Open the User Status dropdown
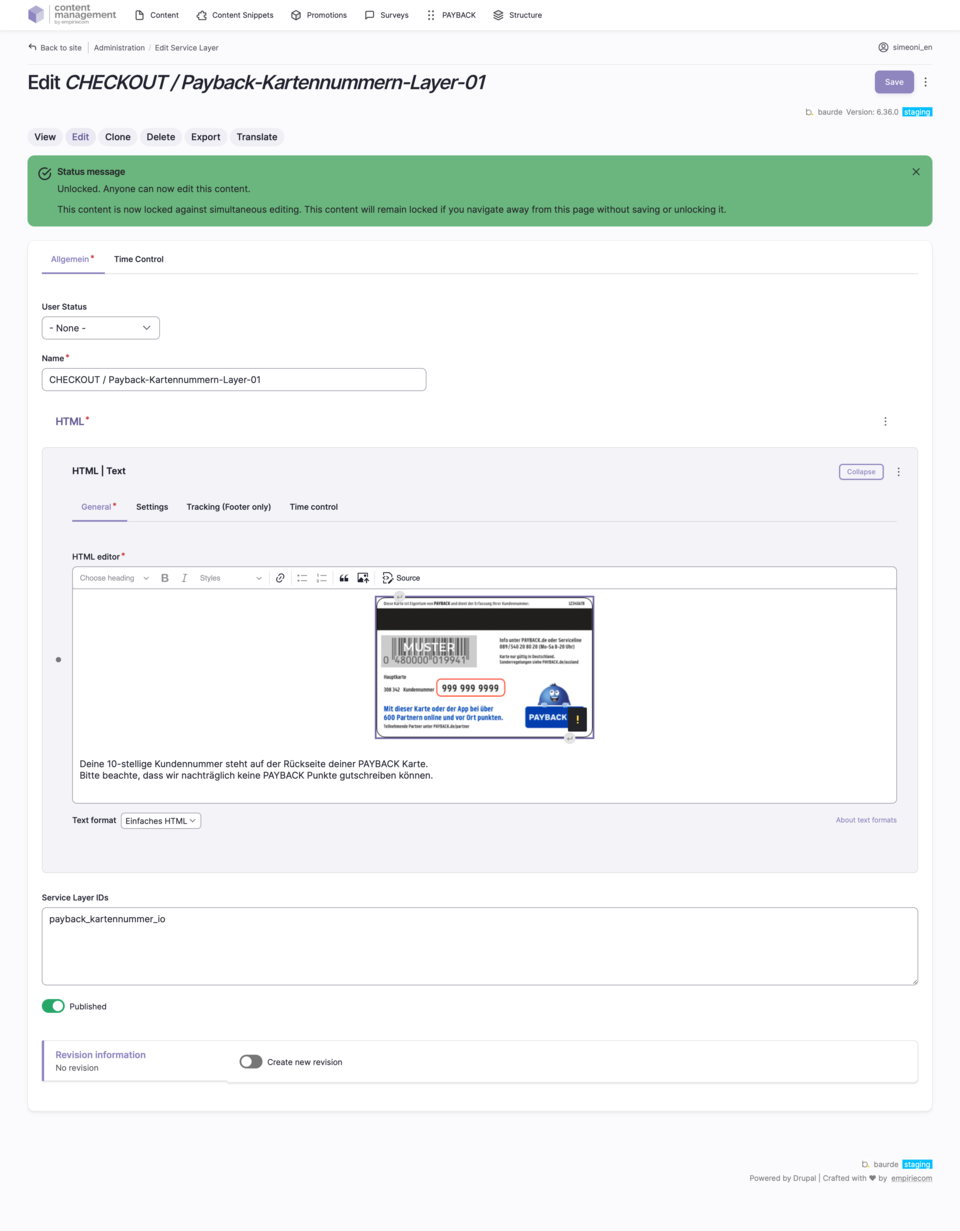Viewport: 960px width, 1231px height. (101, 328)
